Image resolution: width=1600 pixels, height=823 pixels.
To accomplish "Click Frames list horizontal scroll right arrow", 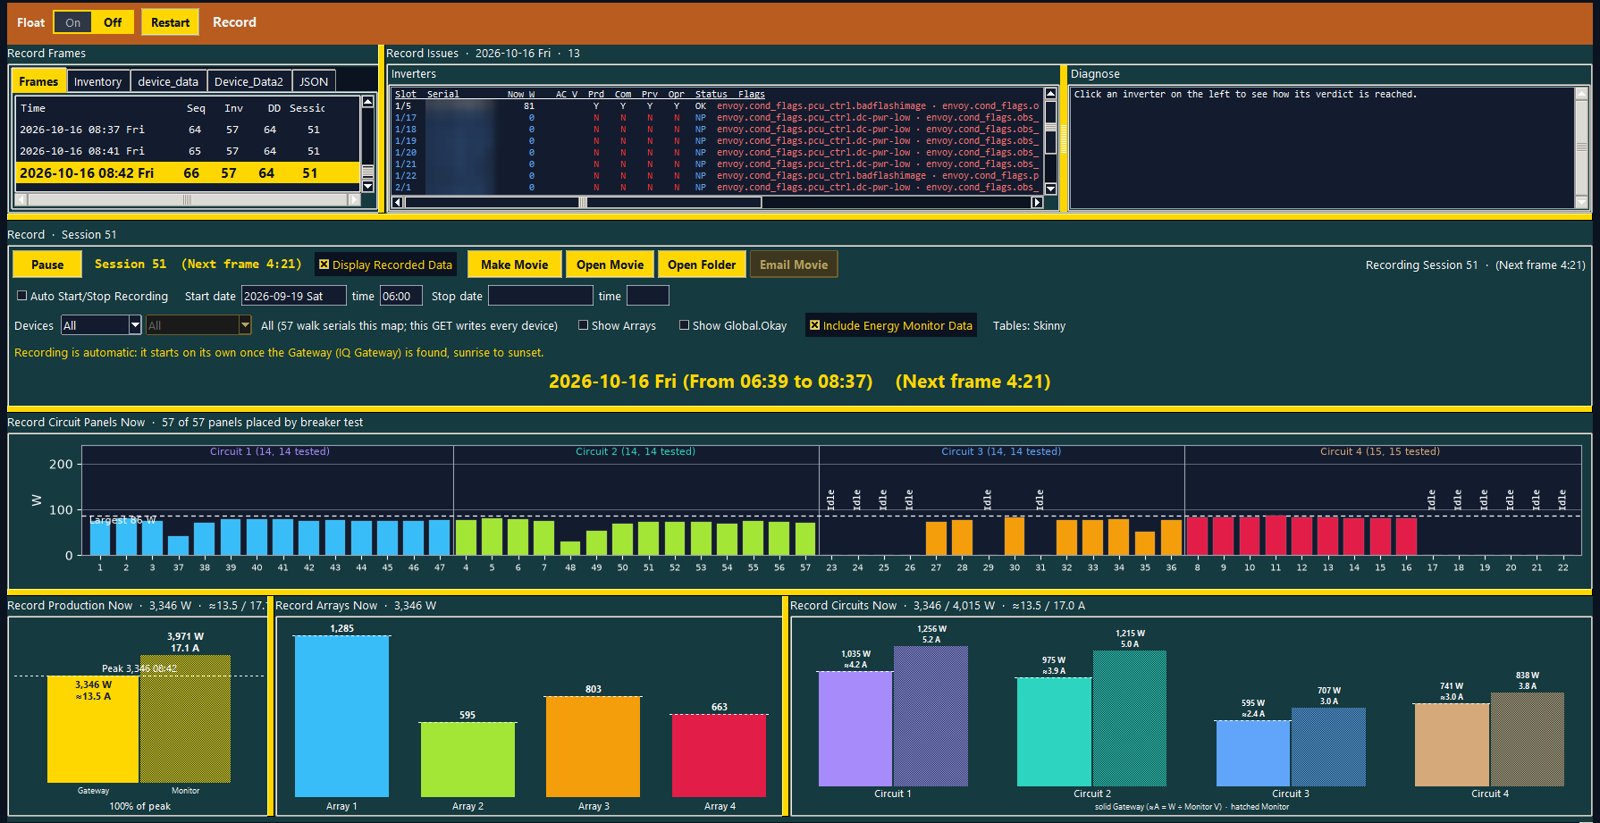I will tap(353, 200).
